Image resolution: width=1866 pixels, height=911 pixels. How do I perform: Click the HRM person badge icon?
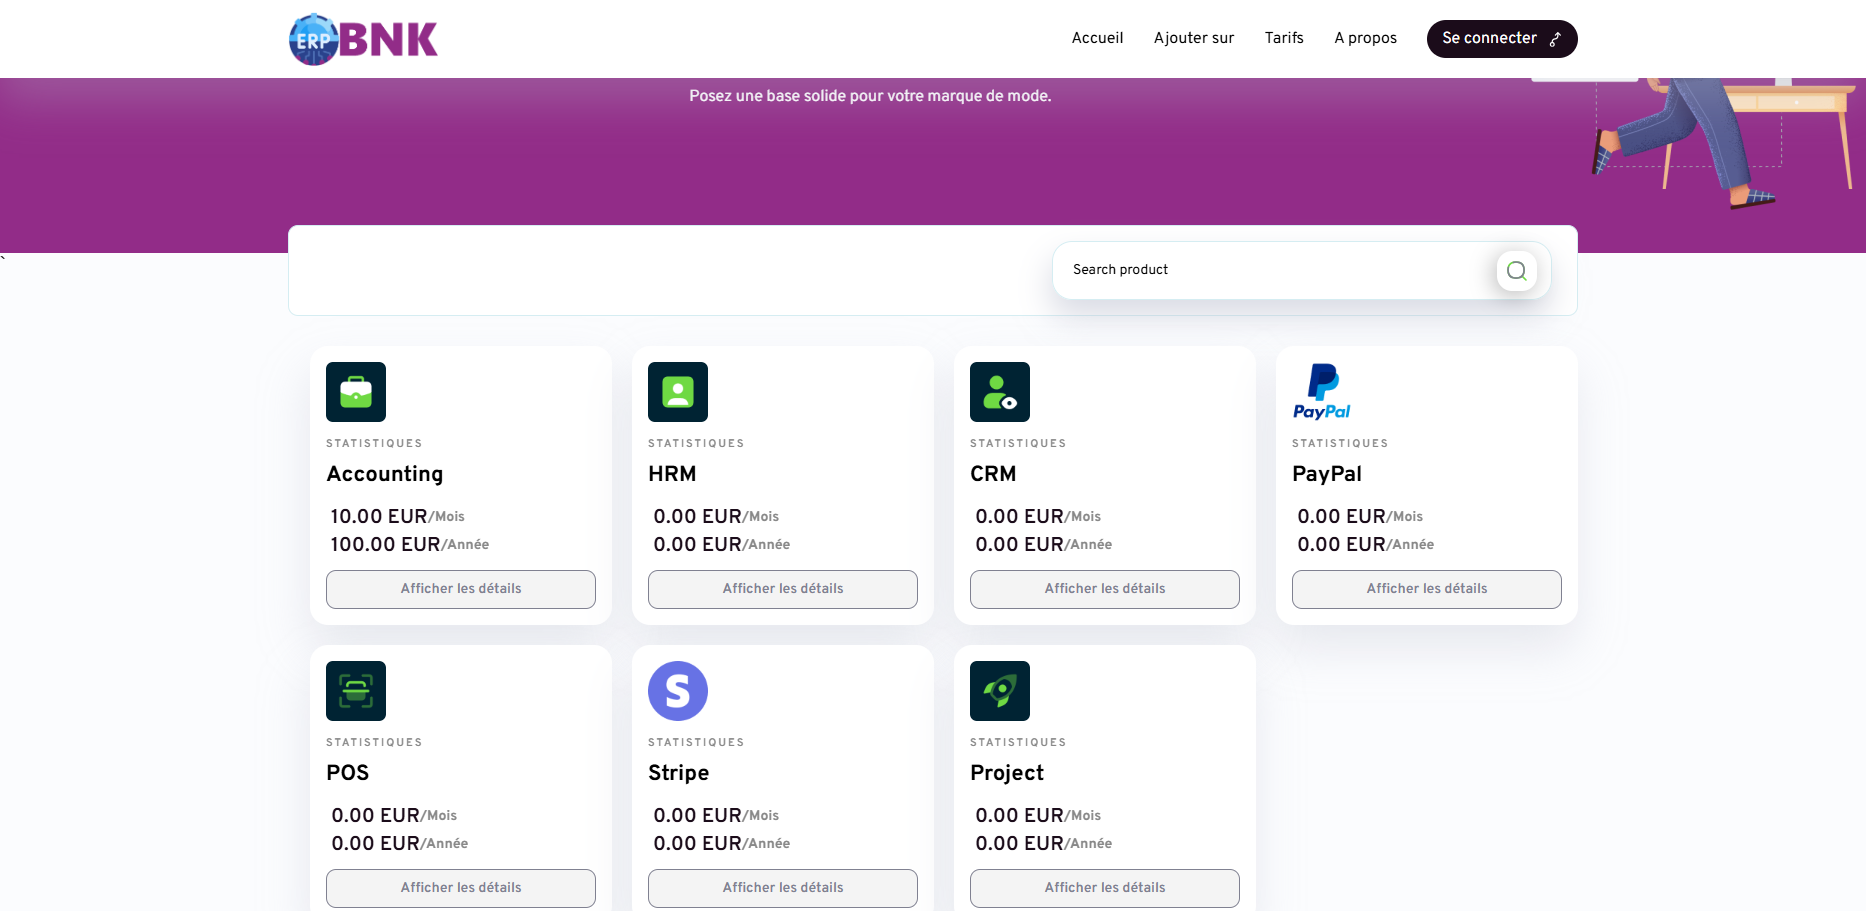point(678,392)
